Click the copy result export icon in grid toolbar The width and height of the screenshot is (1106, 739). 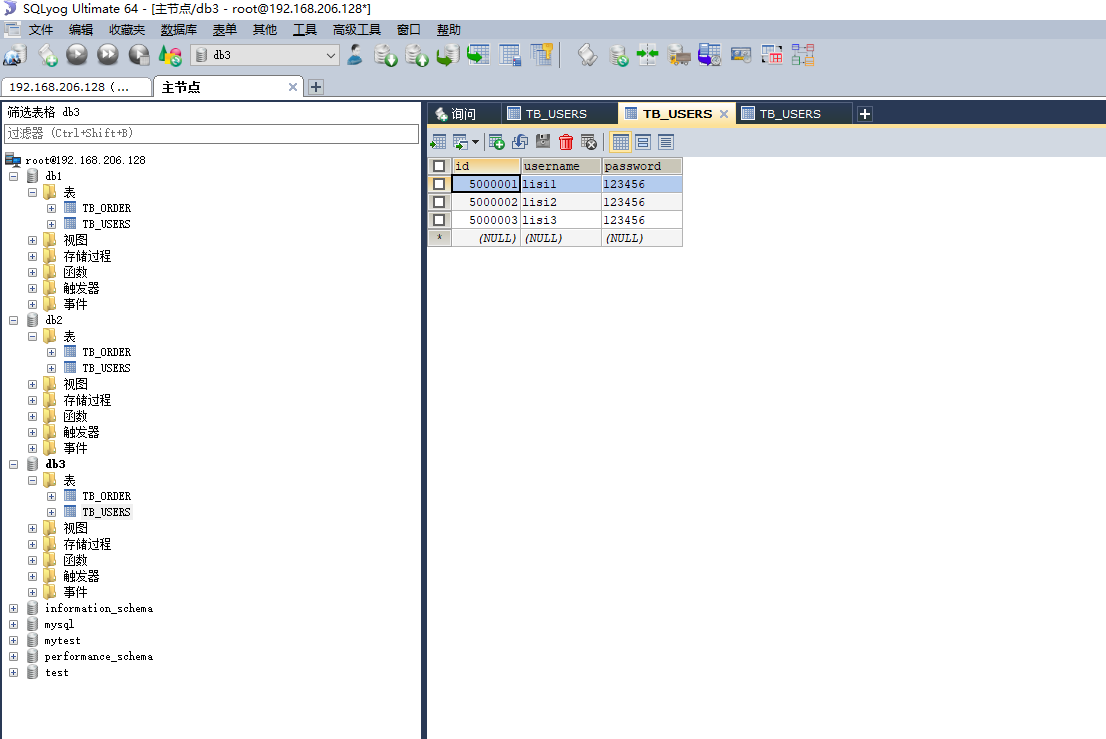coord(460,142)
